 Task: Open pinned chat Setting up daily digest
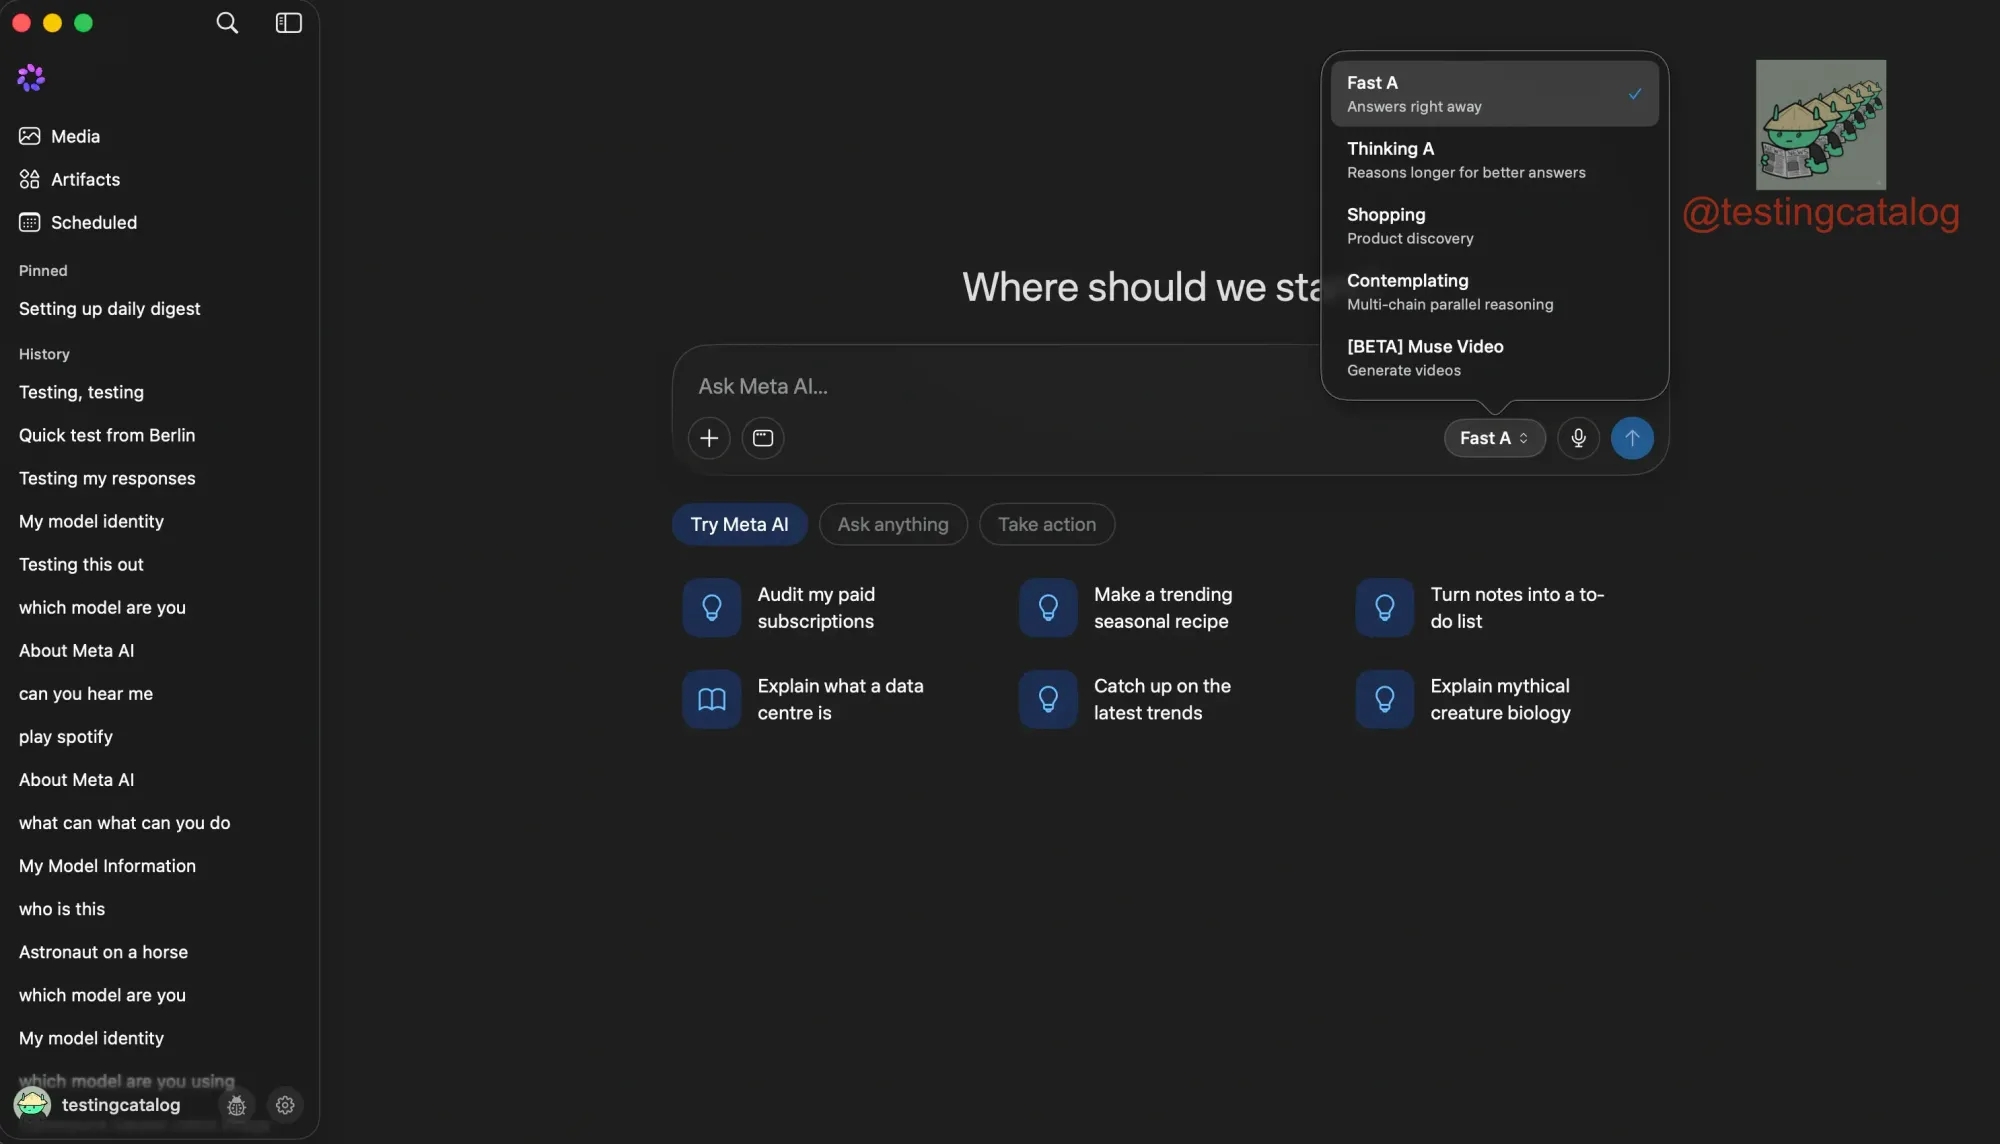(x=110, y=309)
